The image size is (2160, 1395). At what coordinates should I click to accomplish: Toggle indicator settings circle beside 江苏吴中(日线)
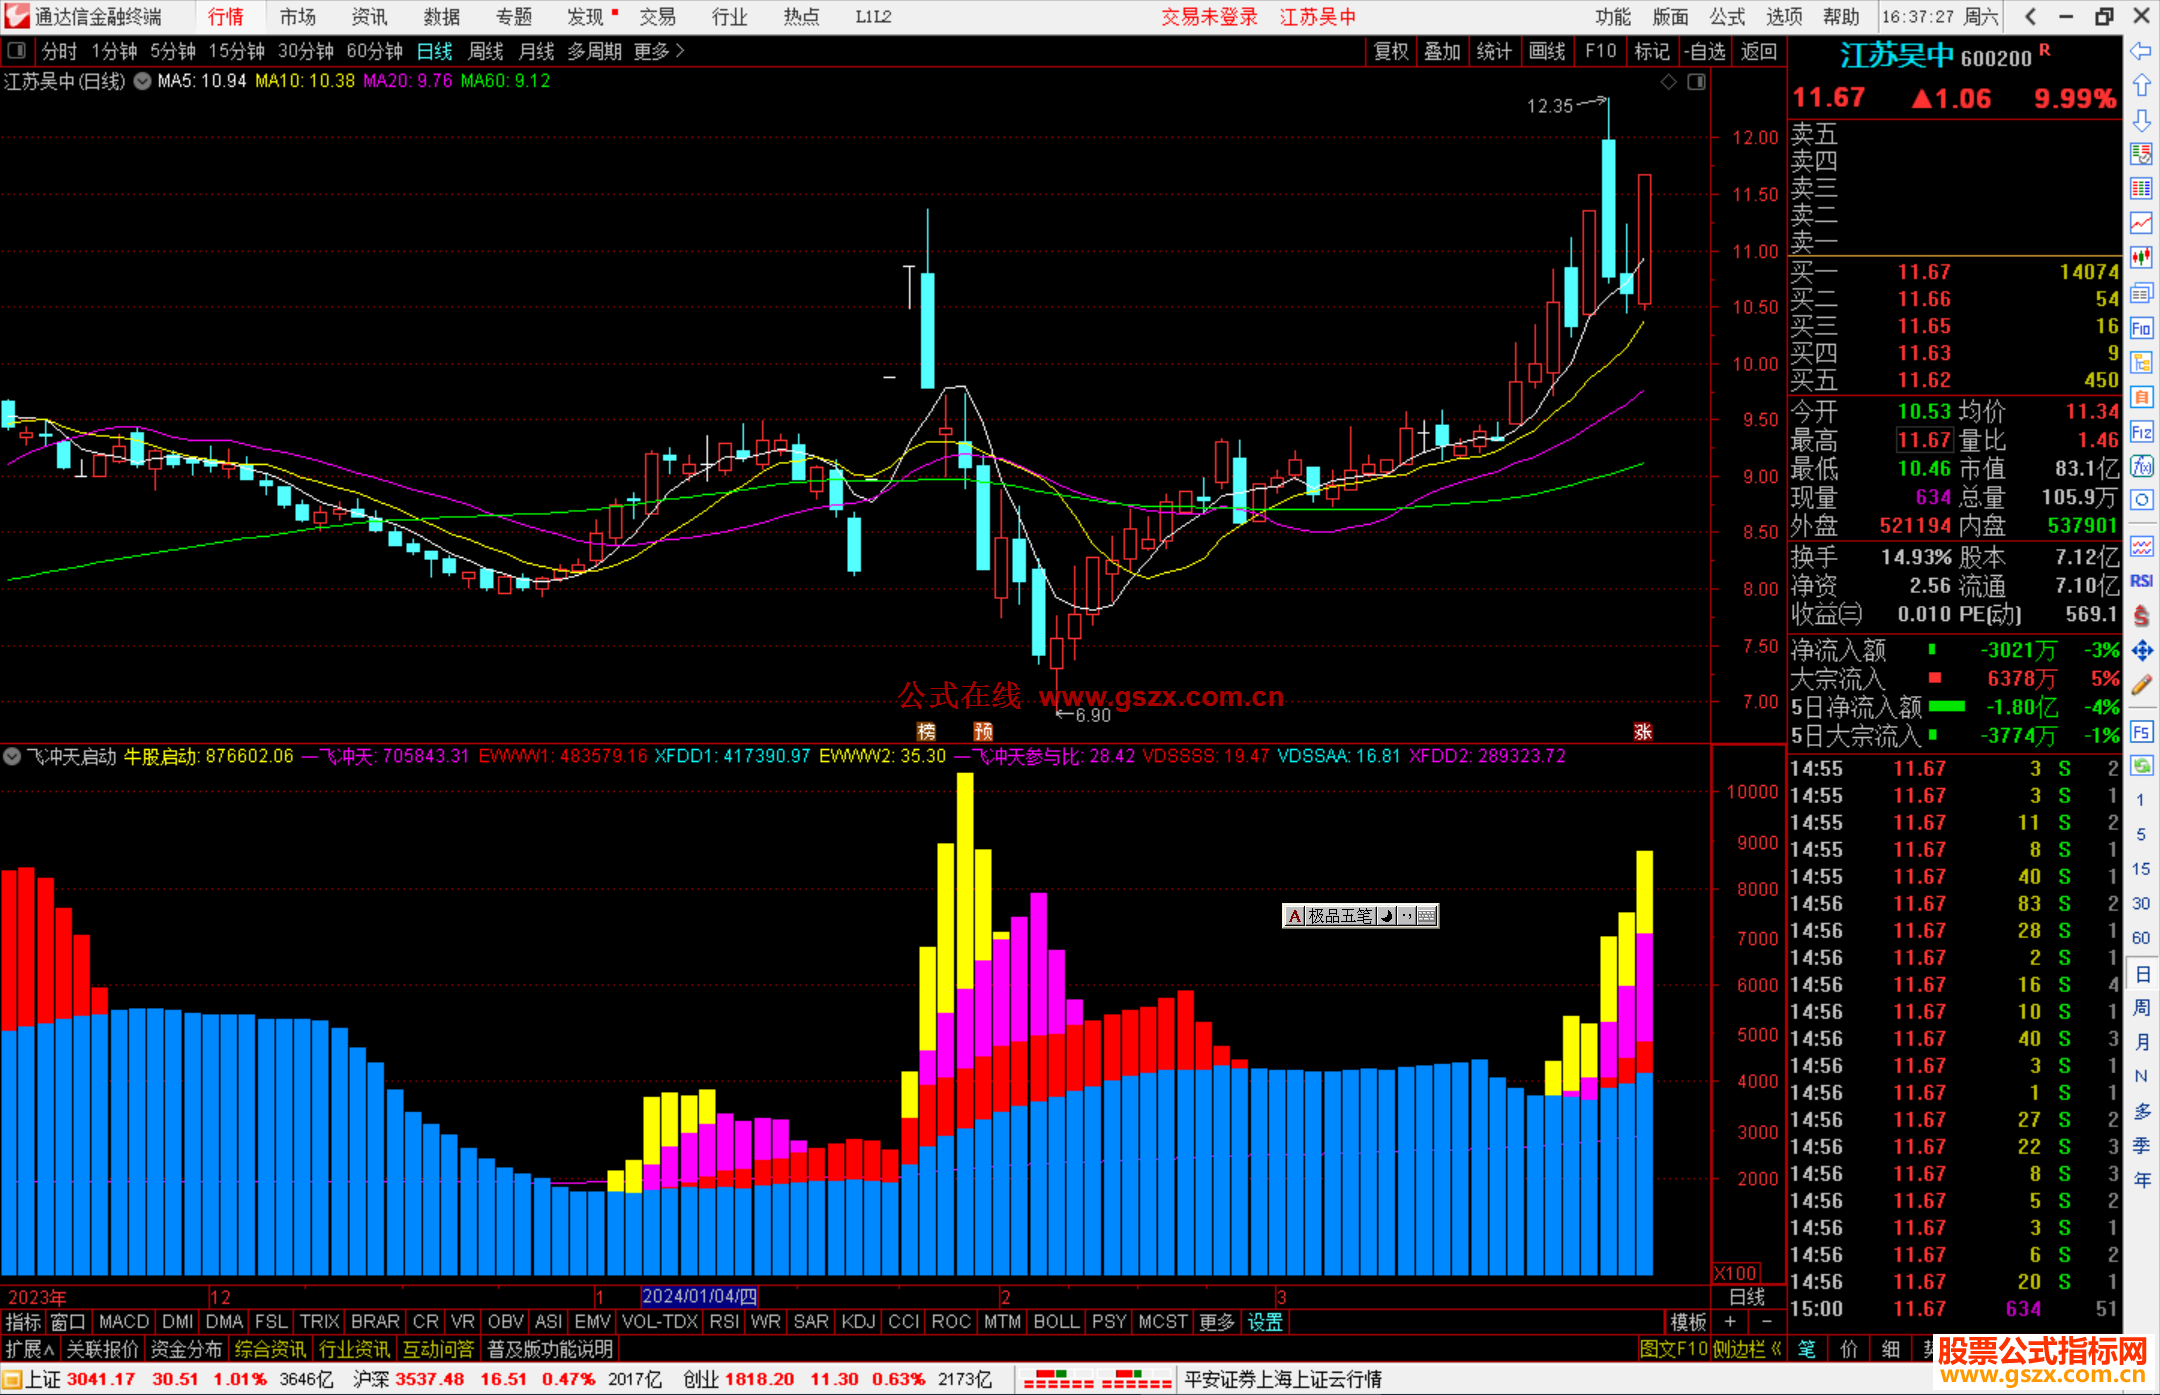point(143,81)
